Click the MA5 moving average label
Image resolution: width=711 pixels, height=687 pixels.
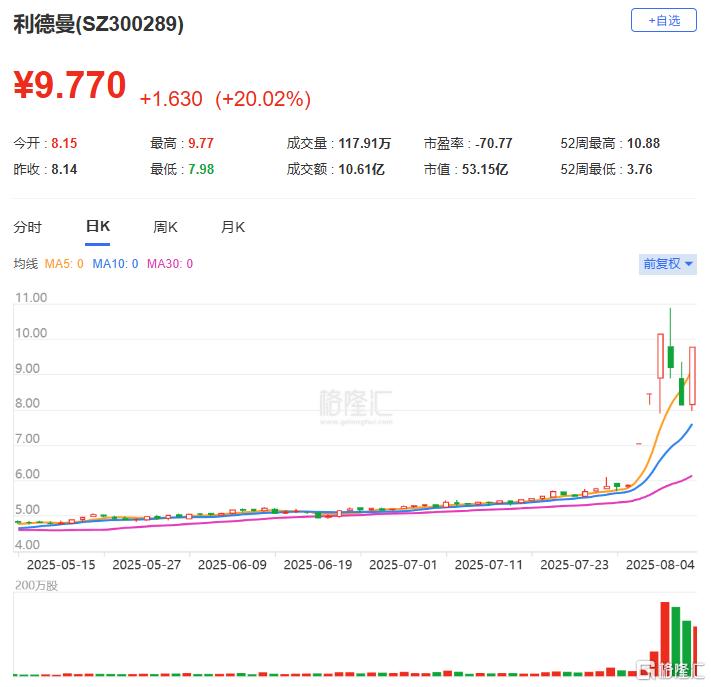[64, 264]
